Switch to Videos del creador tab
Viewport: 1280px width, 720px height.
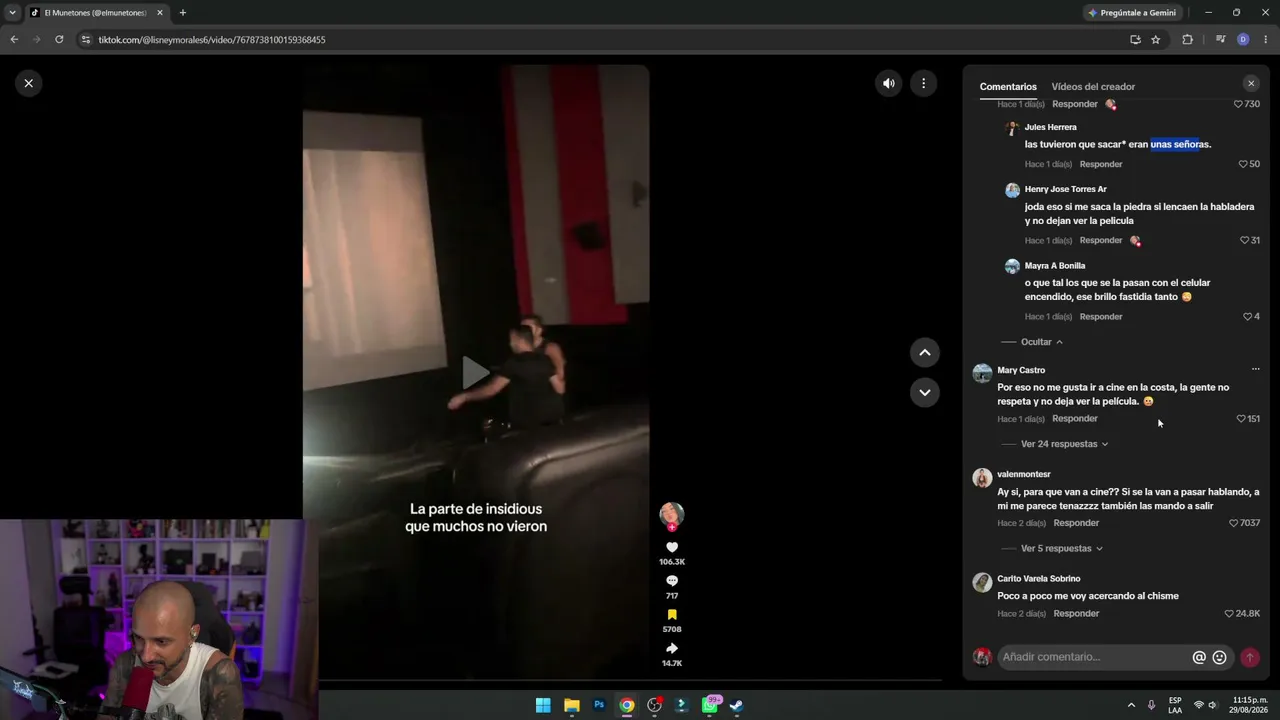(1093, 87)
